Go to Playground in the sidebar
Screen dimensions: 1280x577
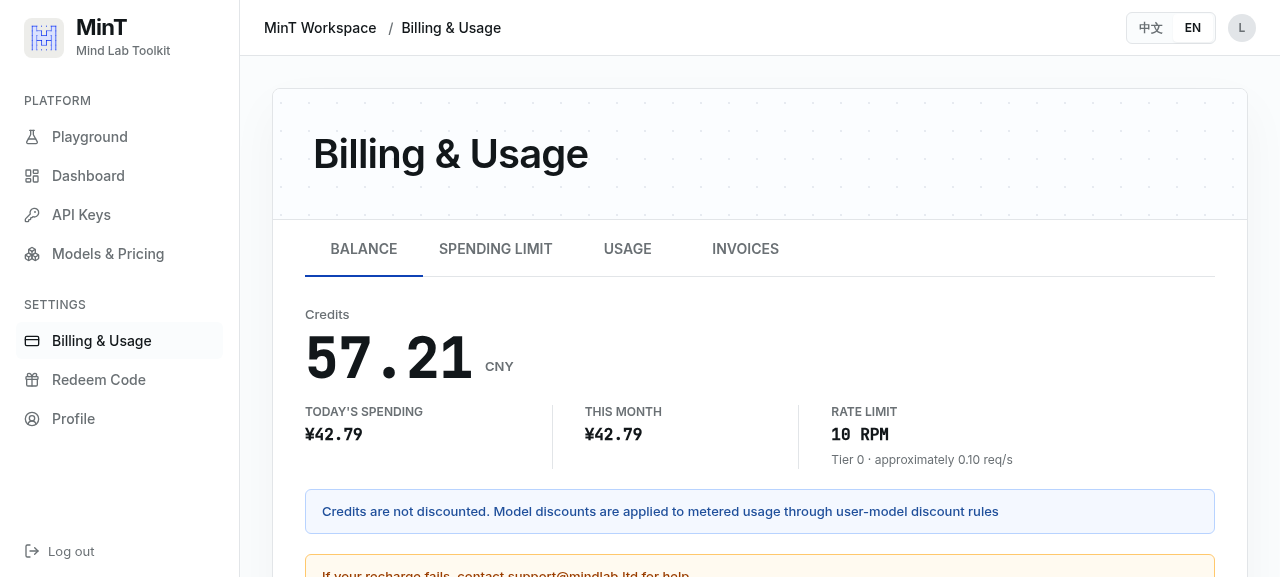(x=119, y=137)
